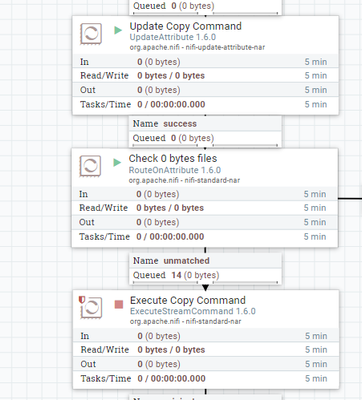Click the Update Copy Command processor icon

tap(91, 34)
